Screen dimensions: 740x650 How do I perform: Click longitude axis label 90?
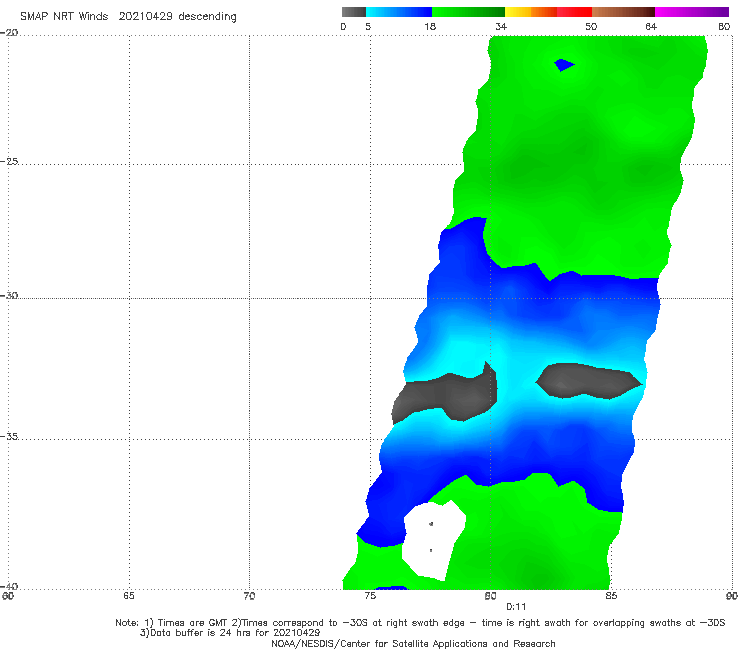click(732, 596)
